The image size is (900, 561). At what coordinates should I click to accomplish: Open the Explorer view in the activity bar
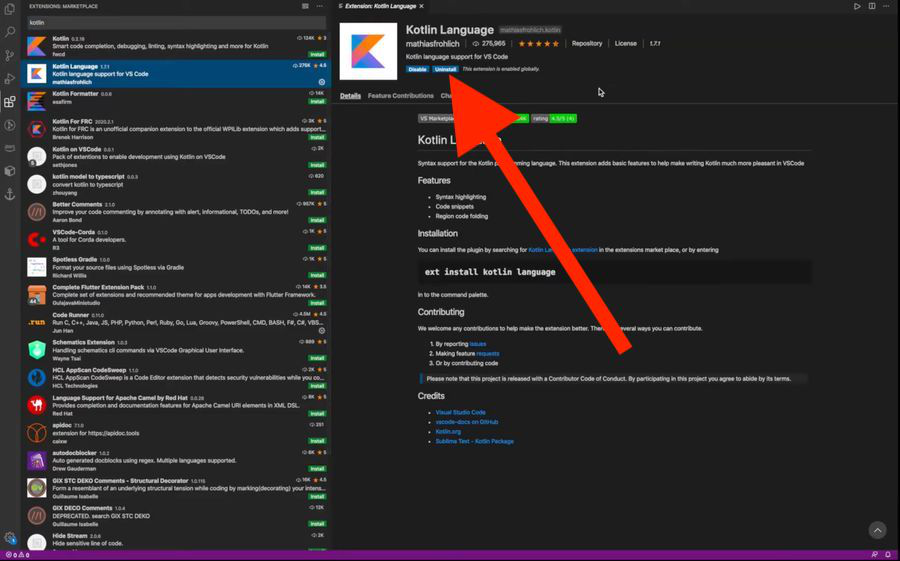click(10, 10)
